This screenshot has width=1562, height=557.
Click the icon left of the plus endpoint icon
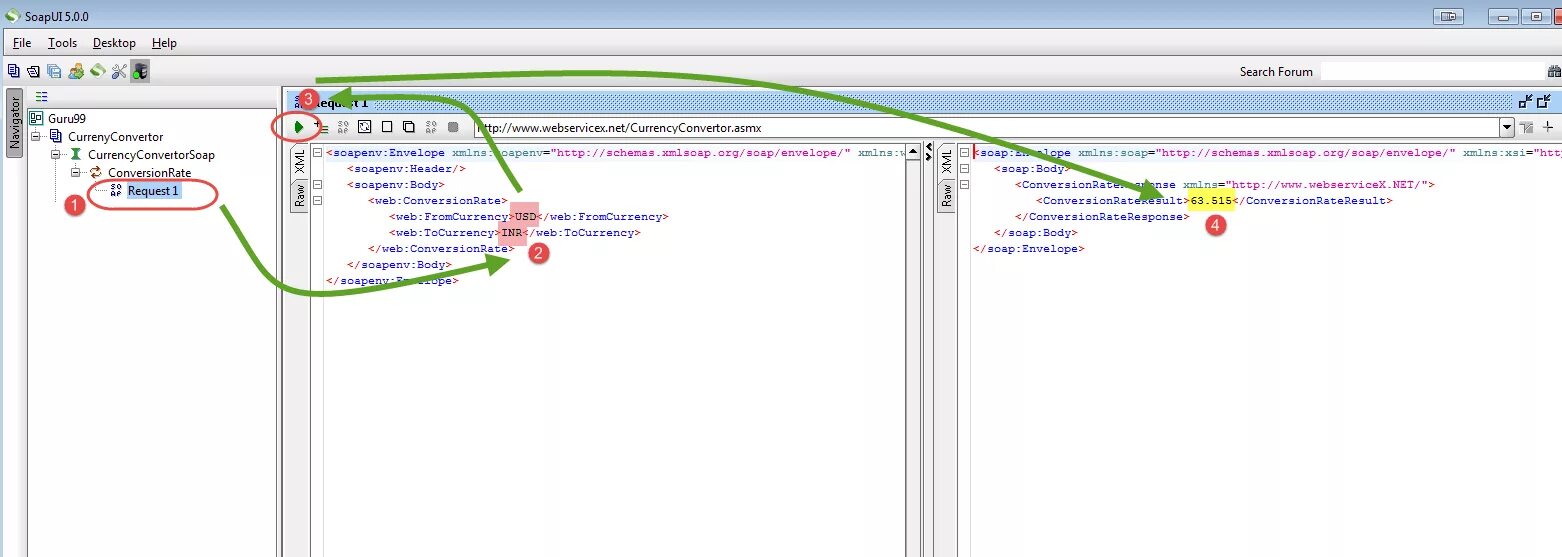point(1526,127)
